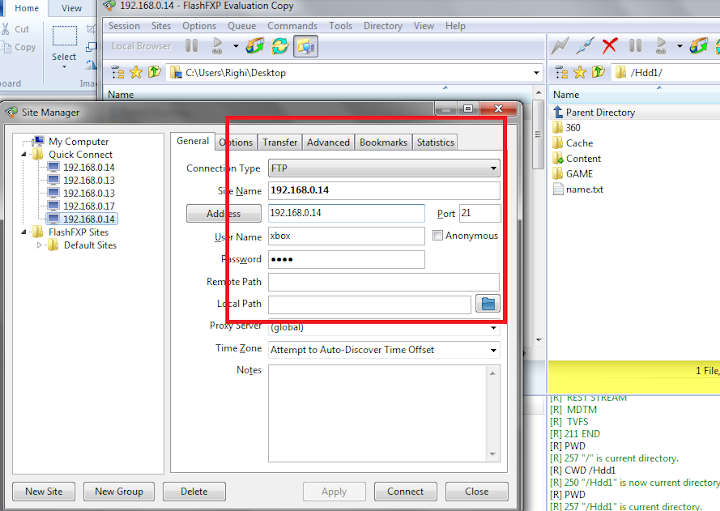Open the Queue menu
The width and height of the screenshot is (720, 511).
coord(242,26)
